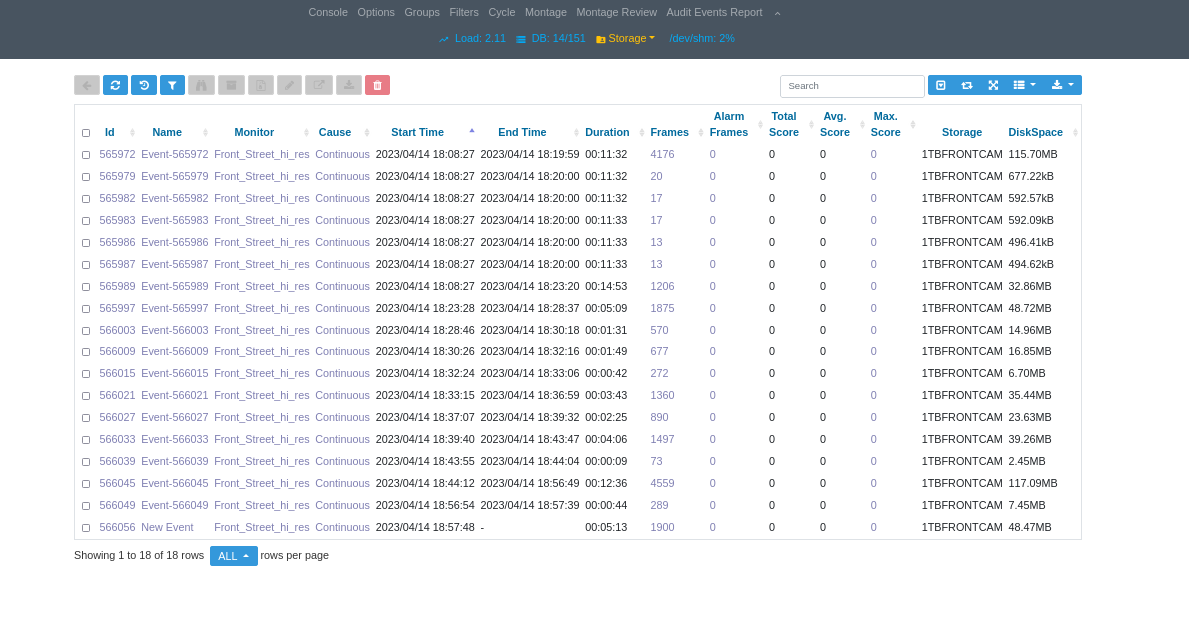This screenshot has height=628, width=1189.
Task: Refresh the events table
Action: point(115,85)
